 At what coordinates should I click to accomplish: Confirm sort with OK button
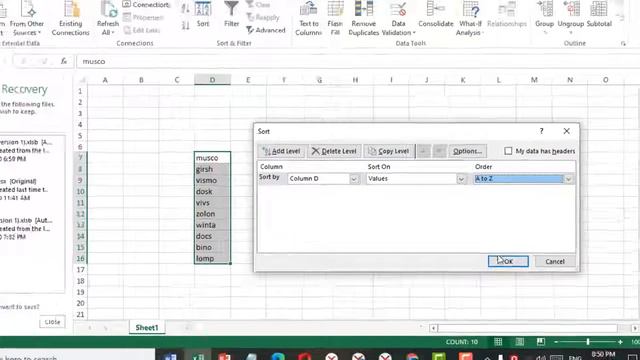(508, 261)
